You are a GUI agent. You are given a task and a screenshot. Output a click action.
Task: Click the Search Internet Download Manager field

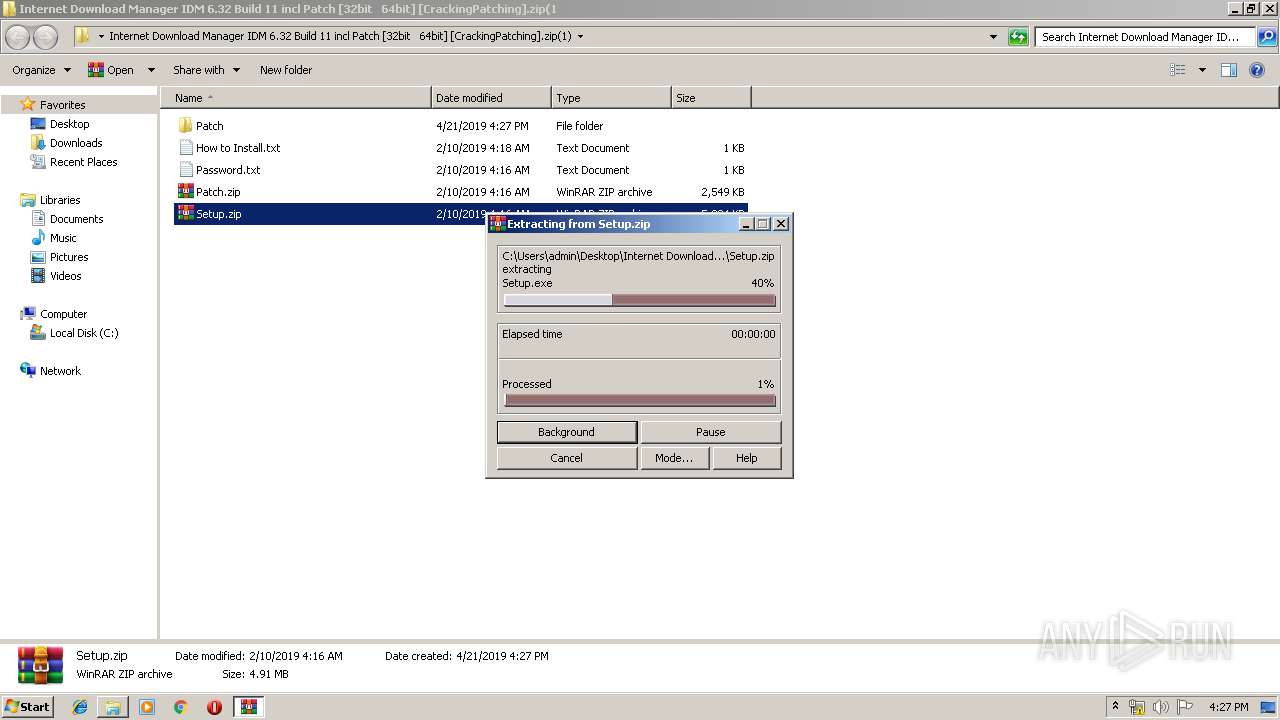[1145, 37]
